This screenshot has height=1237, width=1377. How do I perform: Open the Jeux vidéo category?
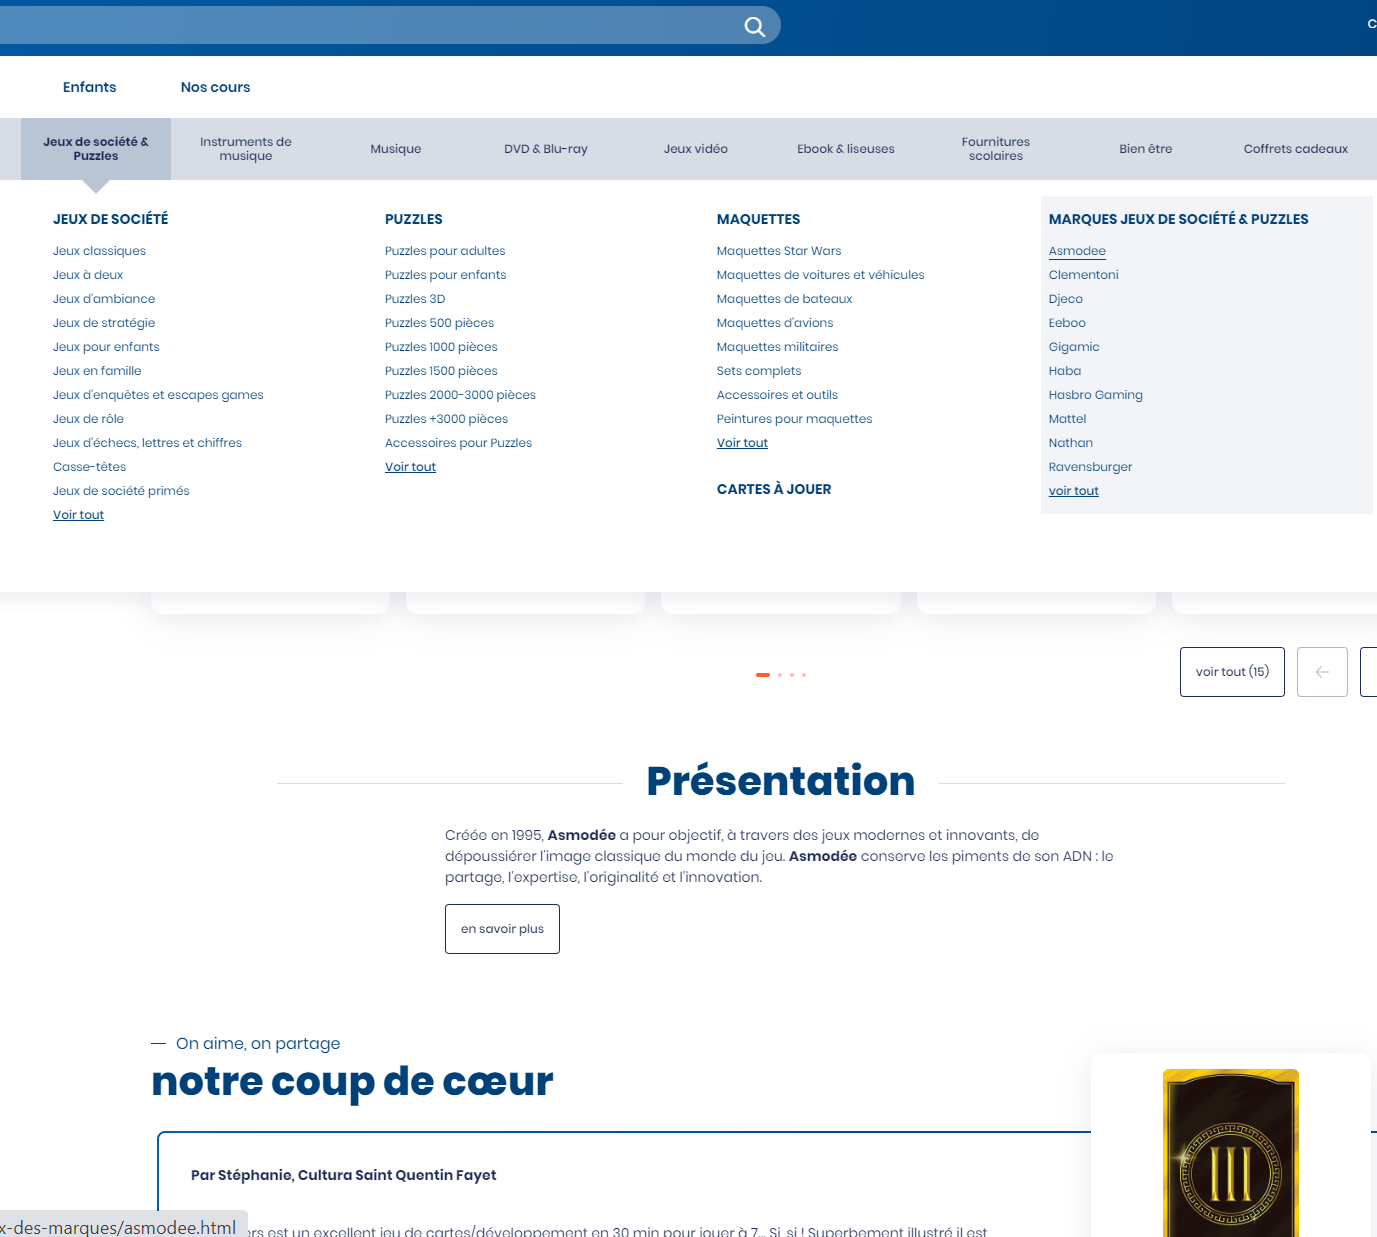(696, 149)
